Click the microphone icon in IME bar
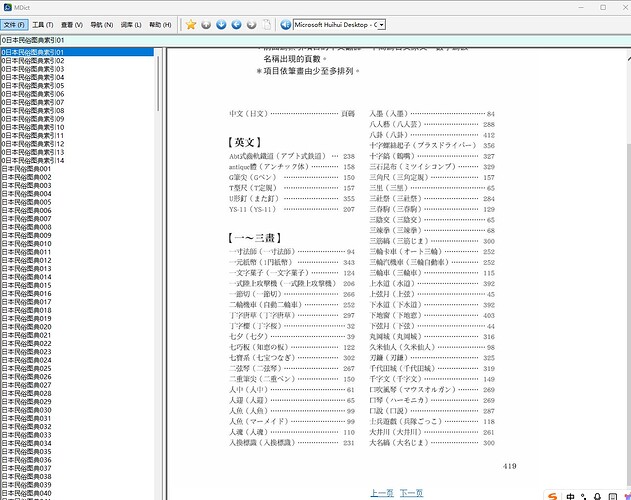Viewport: 631px width, 500px height. pyautogui.click(x=598, y=496)
